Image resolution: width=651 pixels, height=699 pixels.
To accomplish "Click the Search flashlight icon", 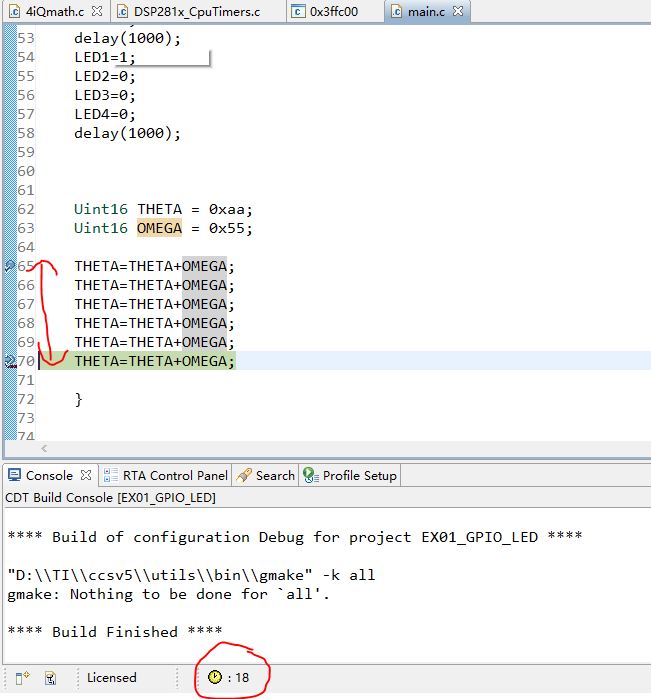I will 244,475.
